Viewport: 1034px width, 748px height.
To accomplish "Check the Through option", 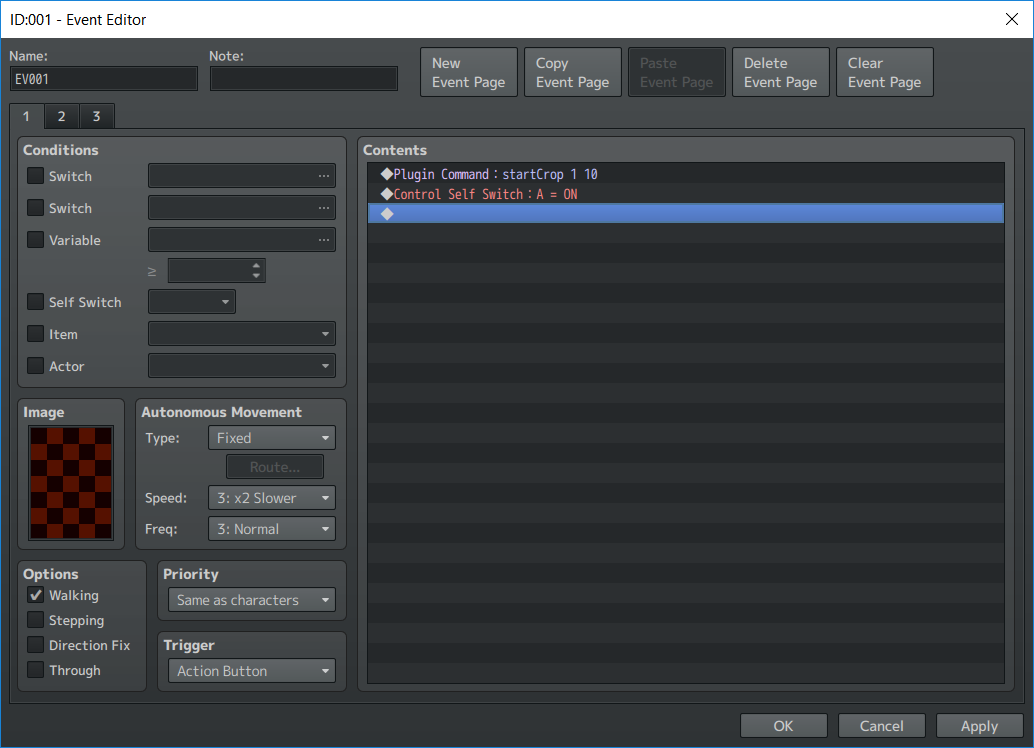I will click(x=36, y=670).
